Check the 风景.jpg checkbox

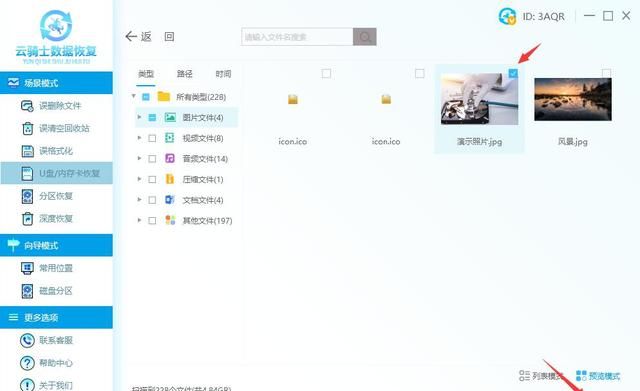pos(606,73)
